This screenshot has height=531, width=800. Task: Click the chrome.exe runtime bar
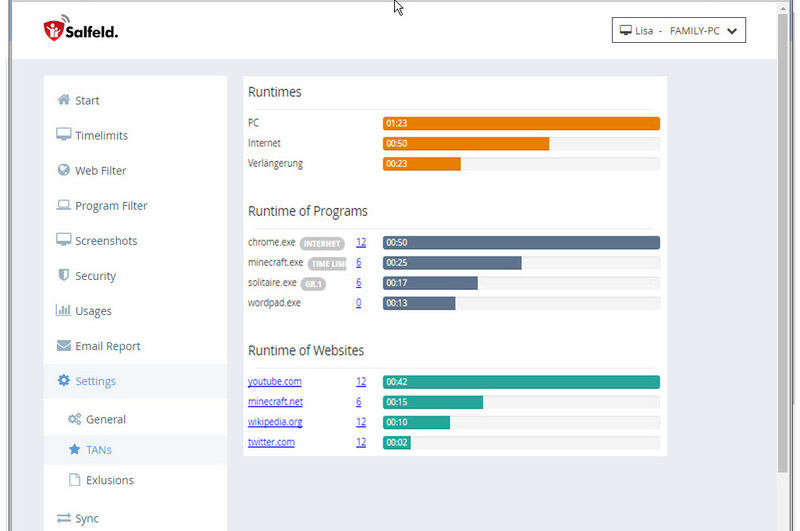pos(521,242)
